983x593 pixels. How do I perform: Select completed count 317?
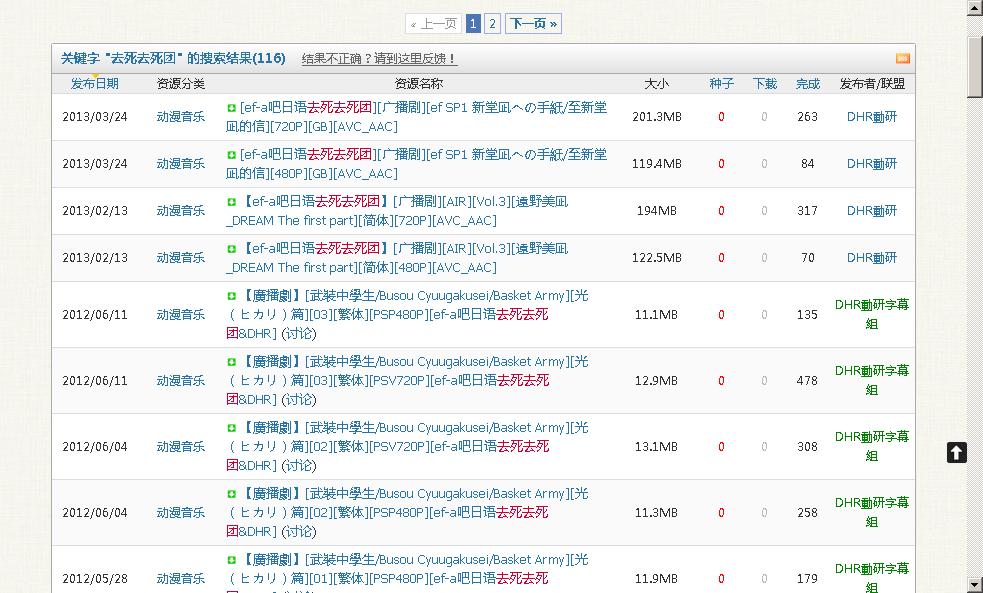click(807, 211)
